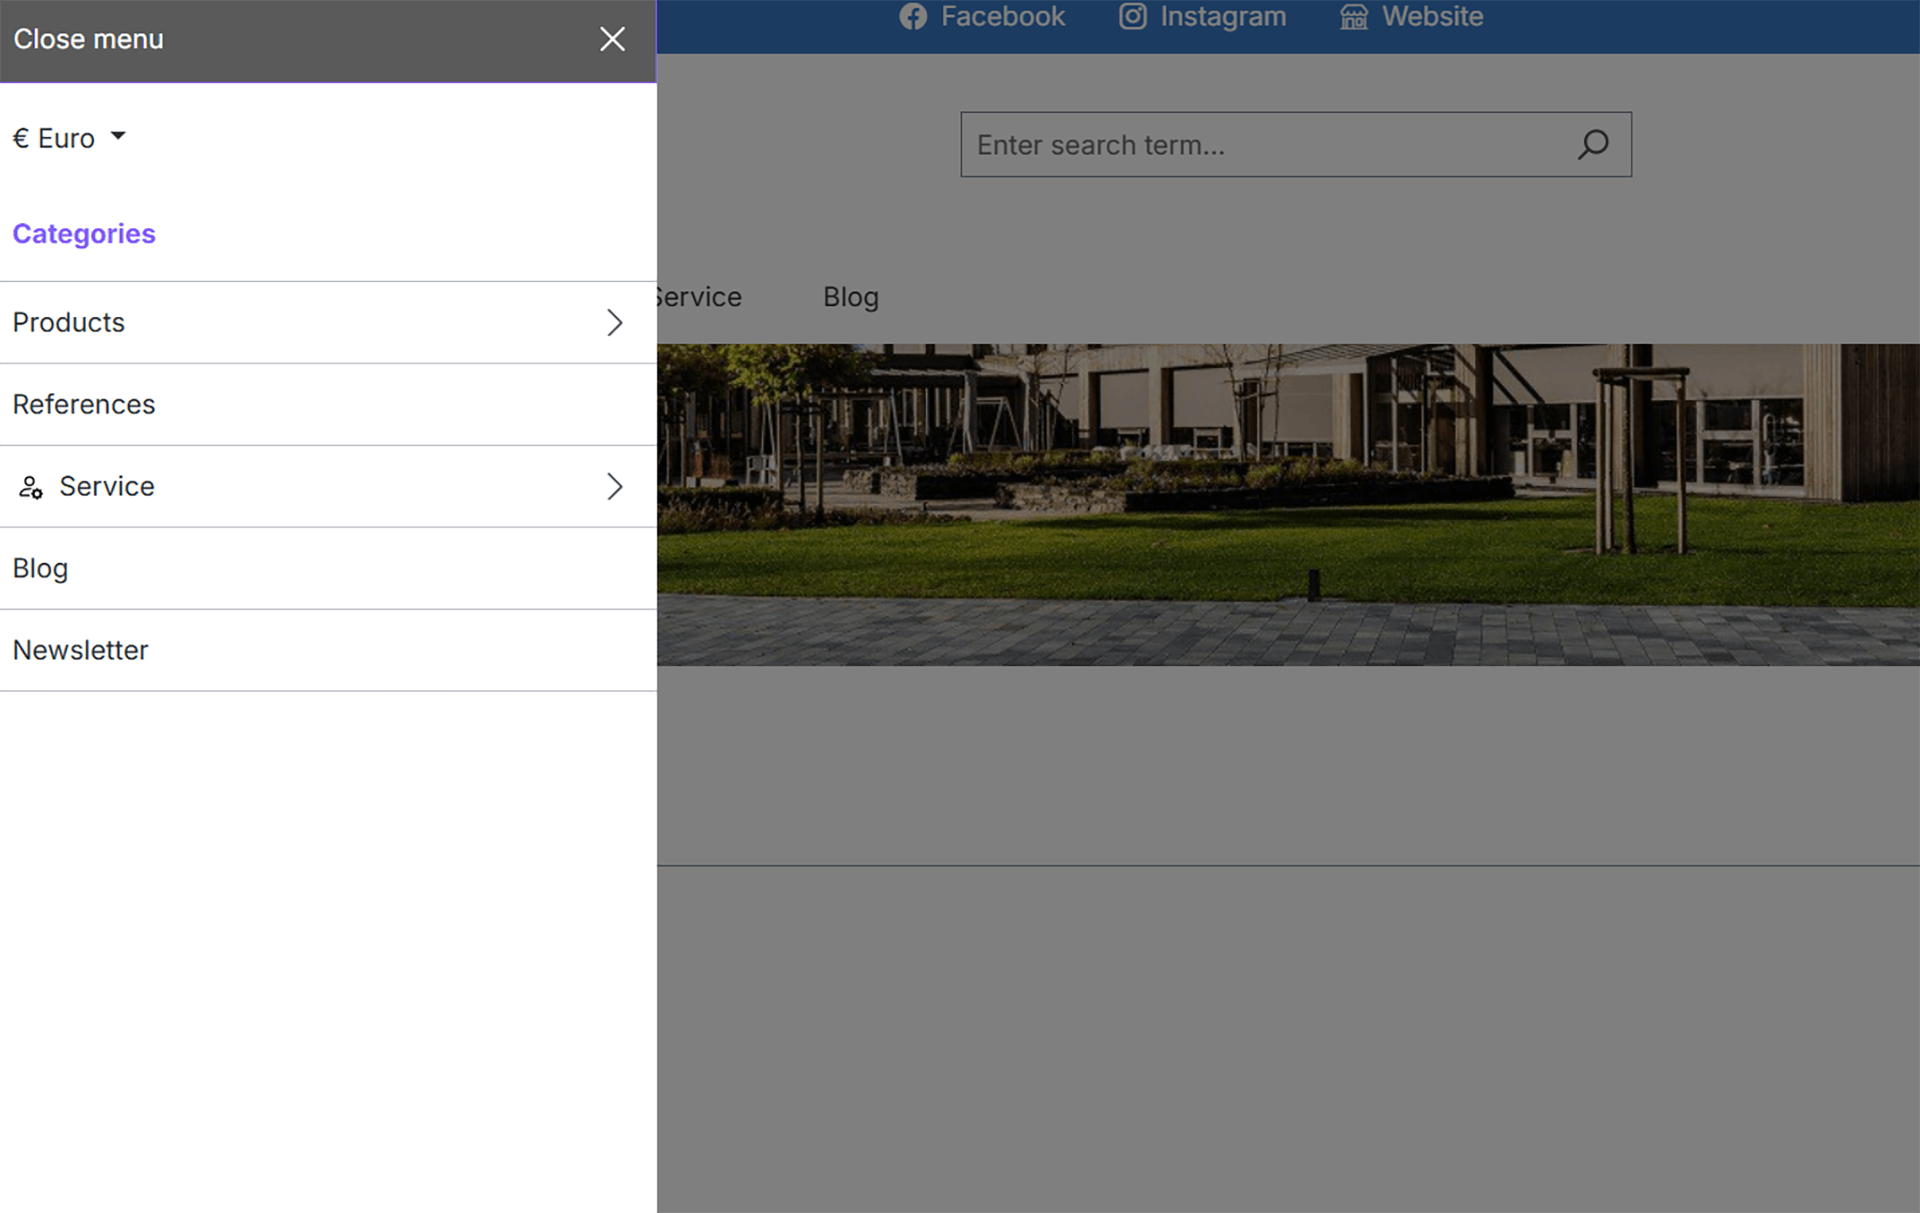Click the search magnifier icon
This screenshot has width=1920, height=1213.
coord(1593,145)
